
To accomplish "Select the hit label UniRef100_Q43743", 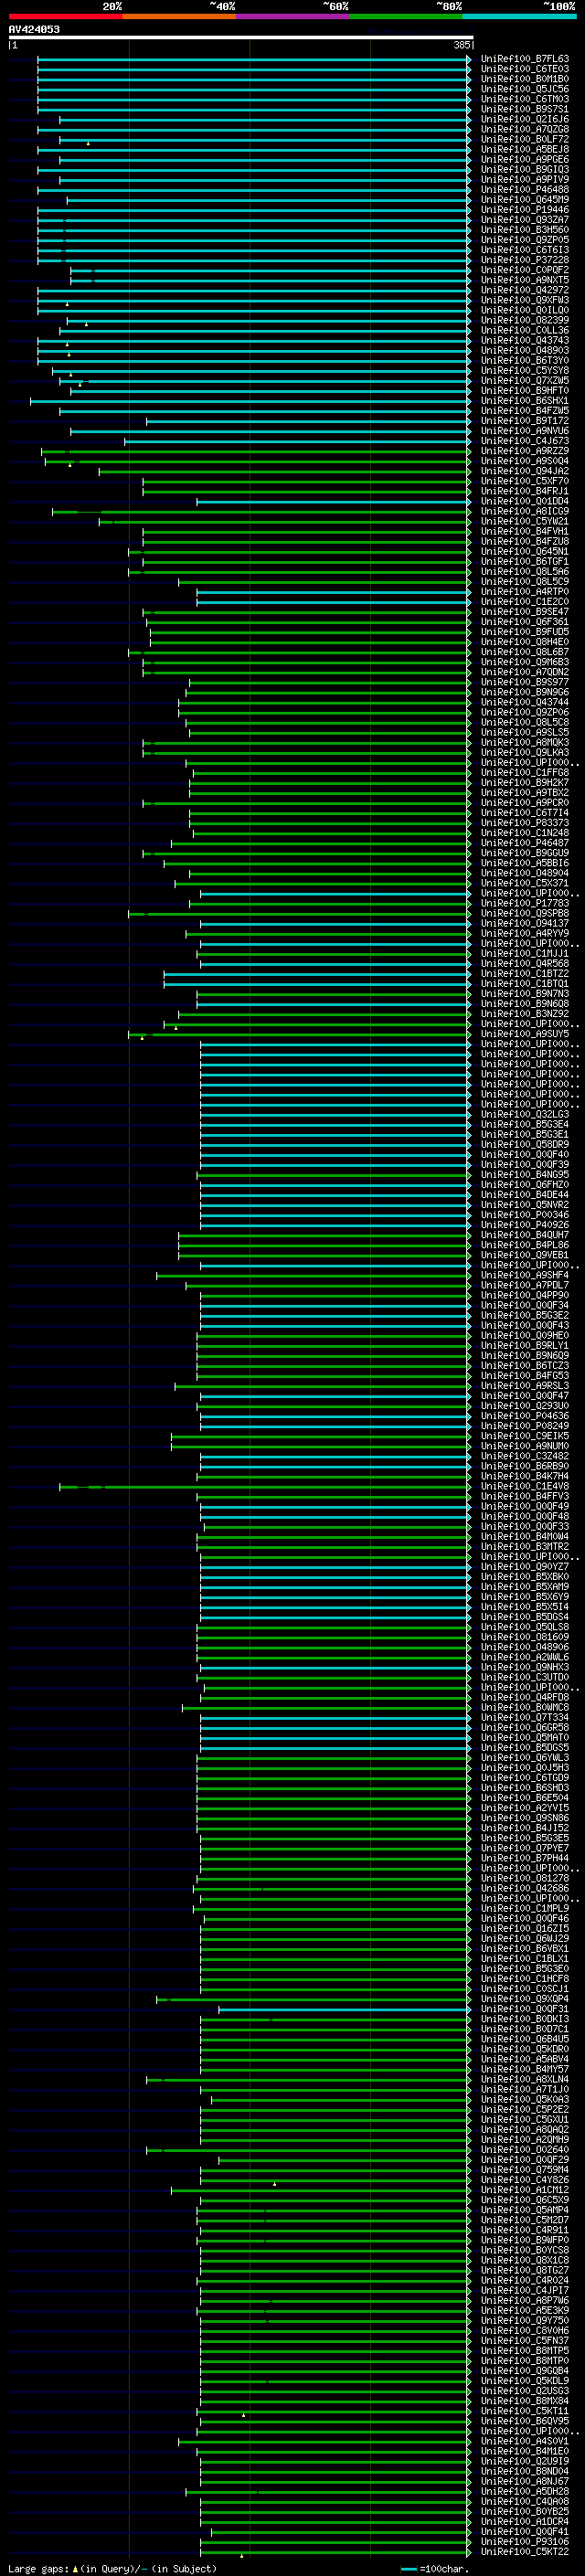I will pos(524,340).
